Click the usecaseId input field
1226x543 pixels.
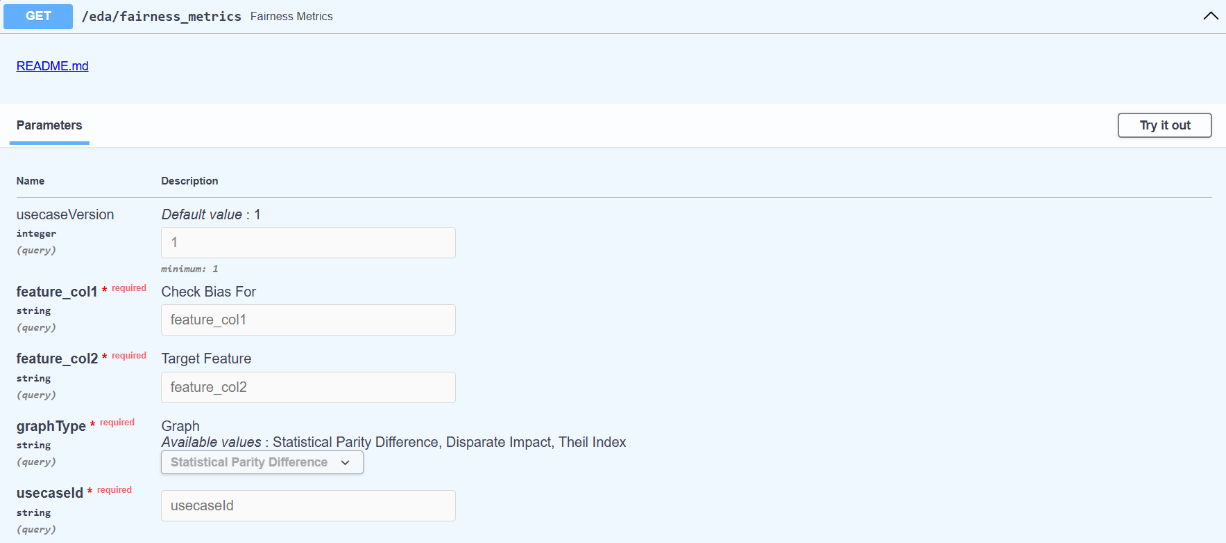(x=308, y=506)
